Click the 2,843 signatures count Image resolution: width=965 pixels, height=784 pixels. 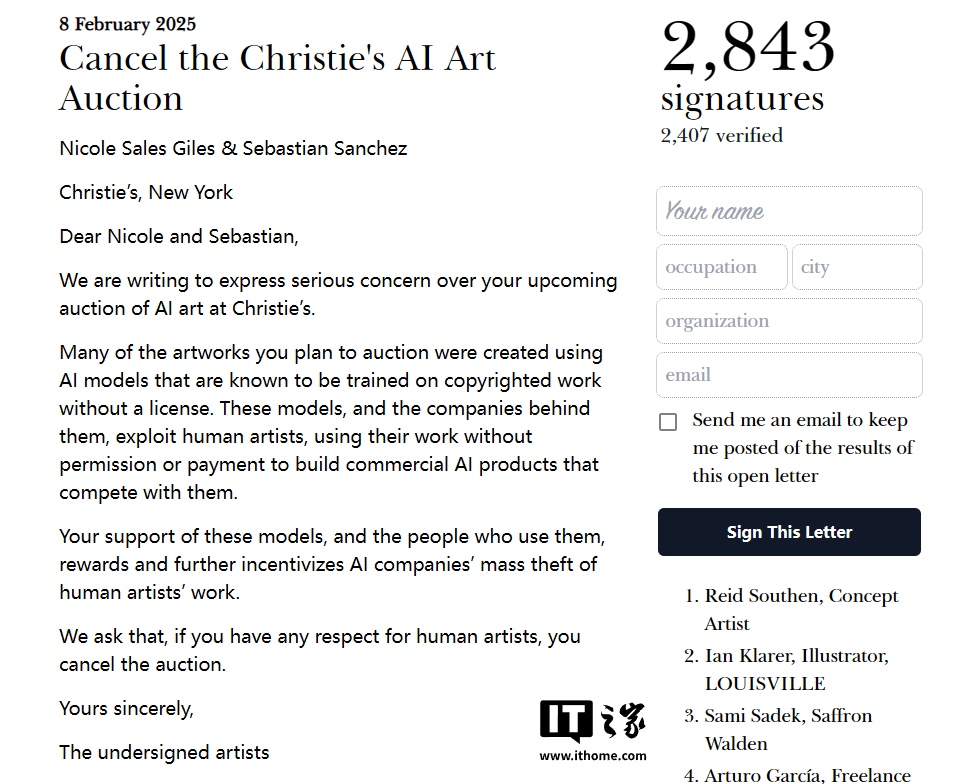click(748, 65)
